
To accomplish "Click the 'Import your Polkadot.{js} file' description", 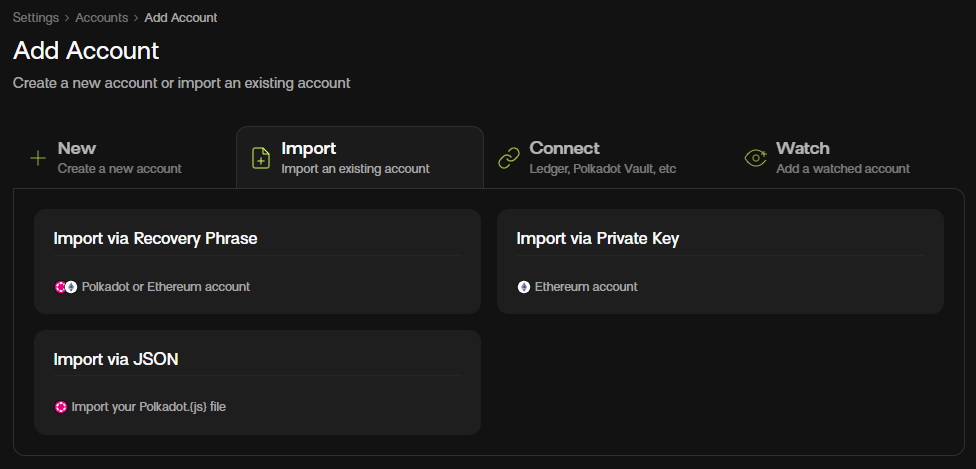I will tap(148, 407).
